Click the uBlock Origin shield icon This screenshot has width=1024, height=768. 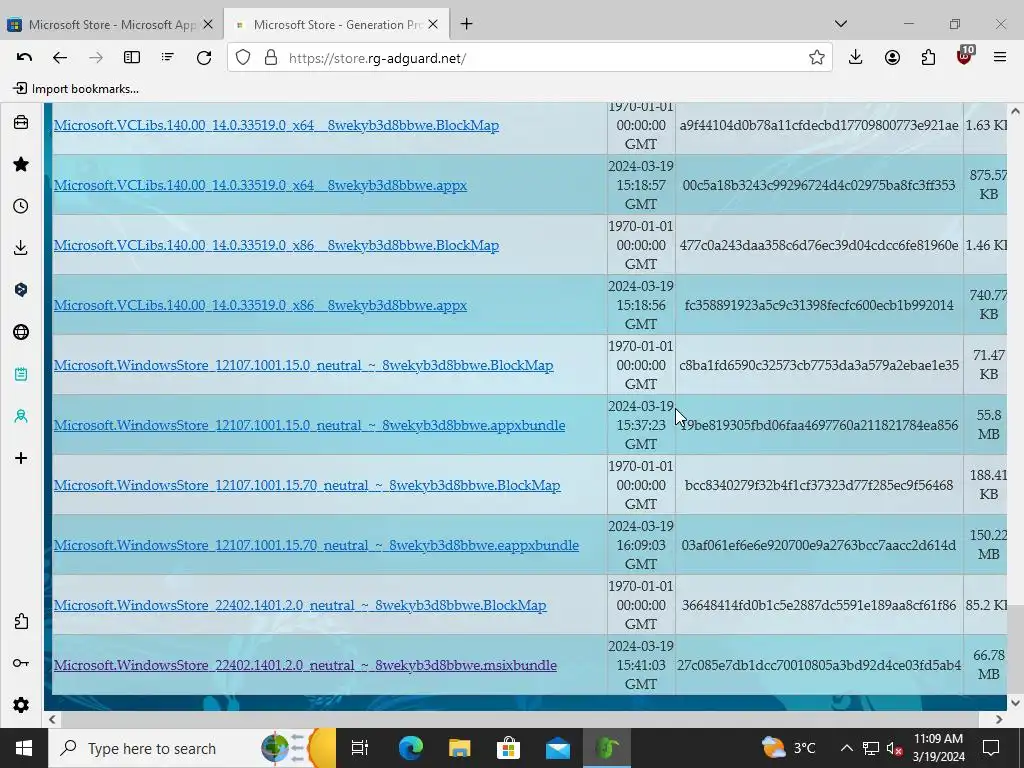[x=965, y=56]
